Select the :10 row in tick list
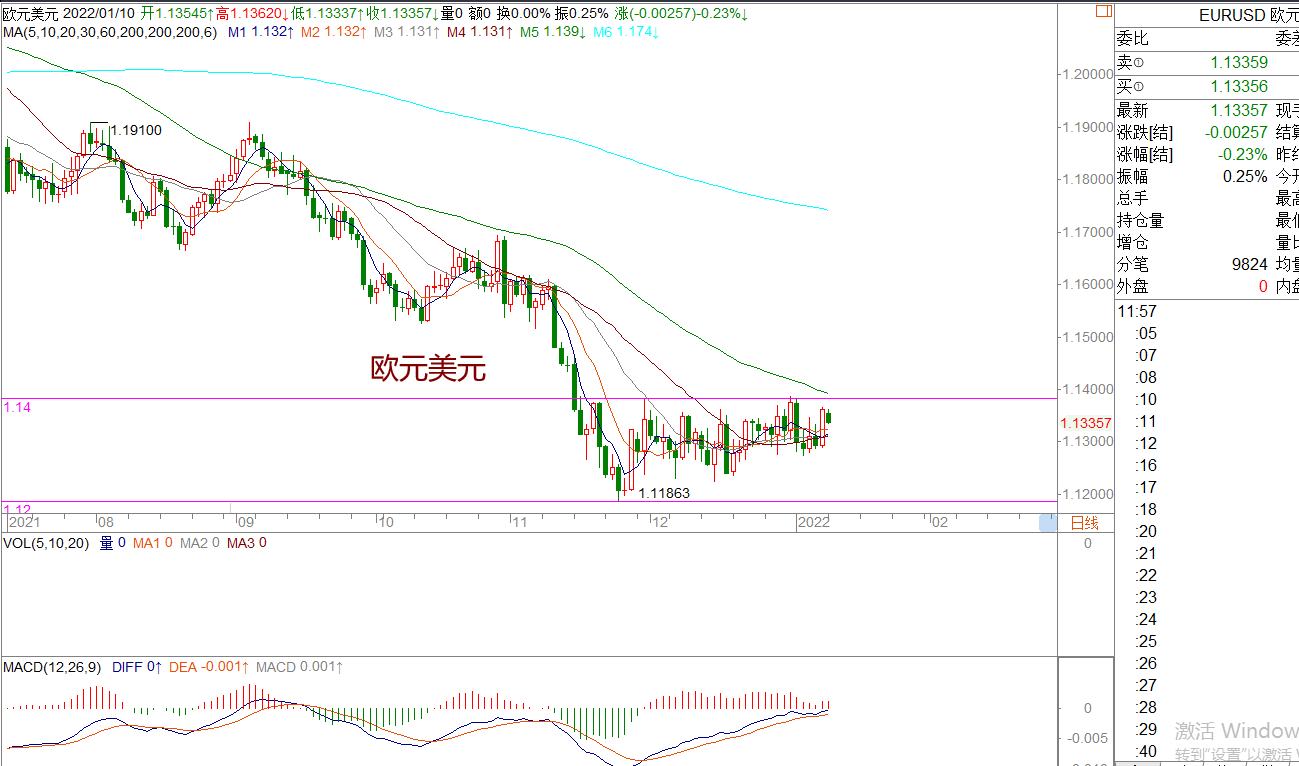This screenshot has width=1299, height=766. [1146, 400]
